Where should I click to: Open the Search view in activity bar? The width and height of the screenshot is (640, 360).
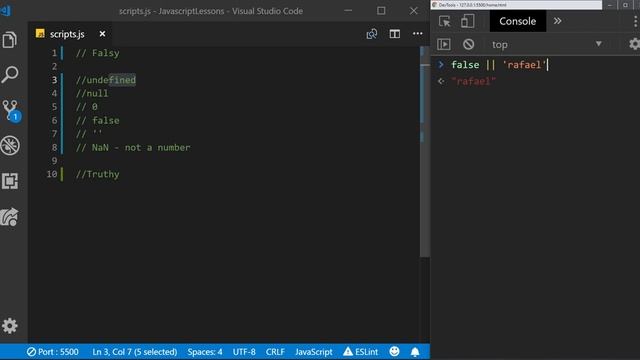10,74
